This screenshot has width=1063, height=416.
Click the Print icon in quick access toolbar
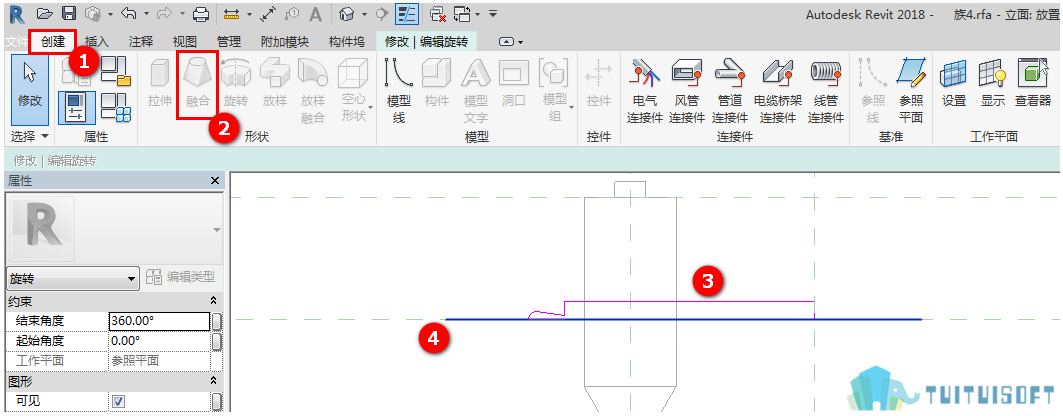(x=201, y=14)
